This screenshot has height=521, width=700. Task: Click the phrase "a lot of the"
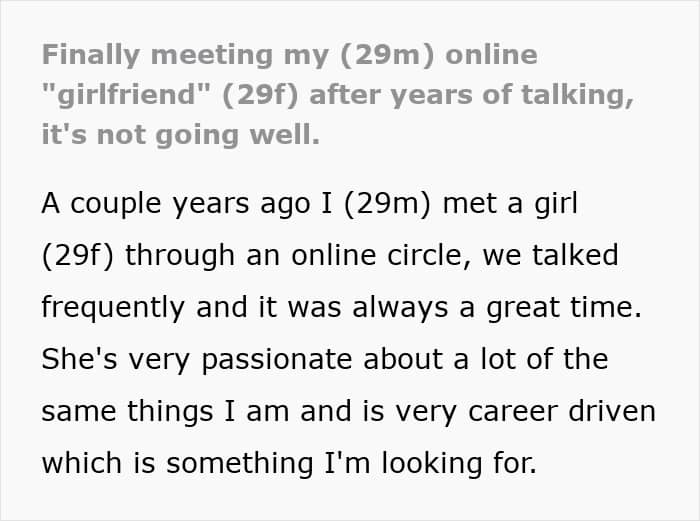pos(530,358)
